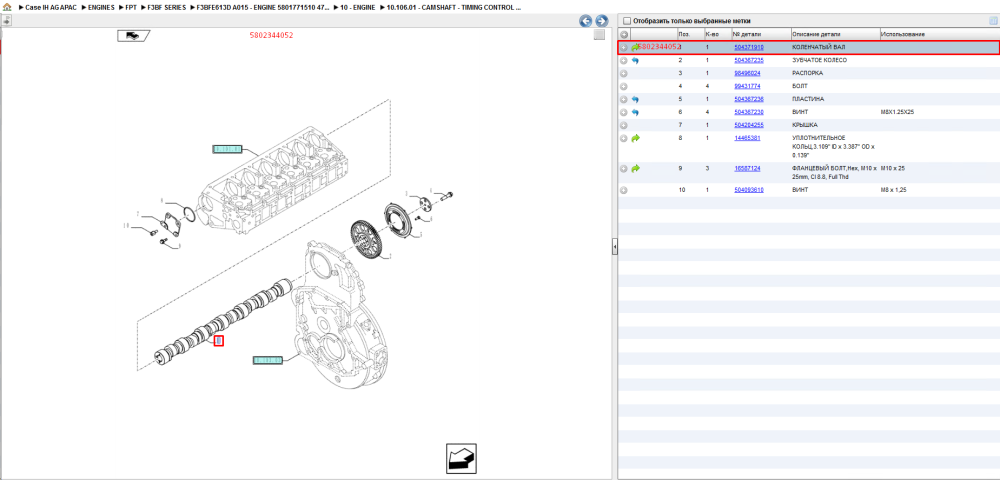Screen dimensions: 1000x480
Task: Open part number link for КРЫШКА
Action: (x=749, y=125)
